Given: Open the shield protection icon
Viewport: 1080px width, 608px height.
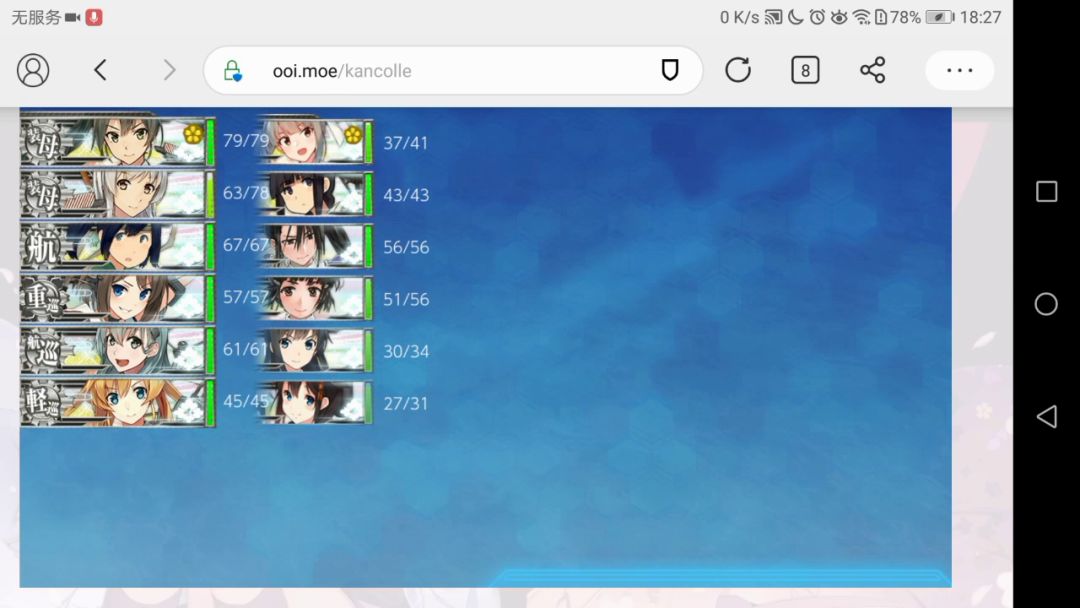Looking at the screenshot, I should point(670,70).
